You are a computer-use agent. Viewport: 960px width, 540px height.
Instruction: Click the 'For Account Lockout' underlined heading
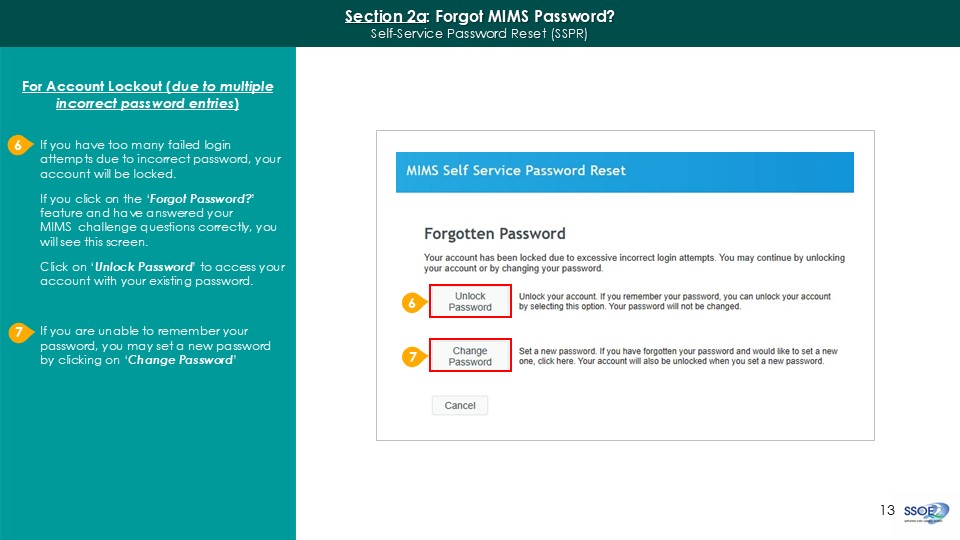(x=147, y=95)
